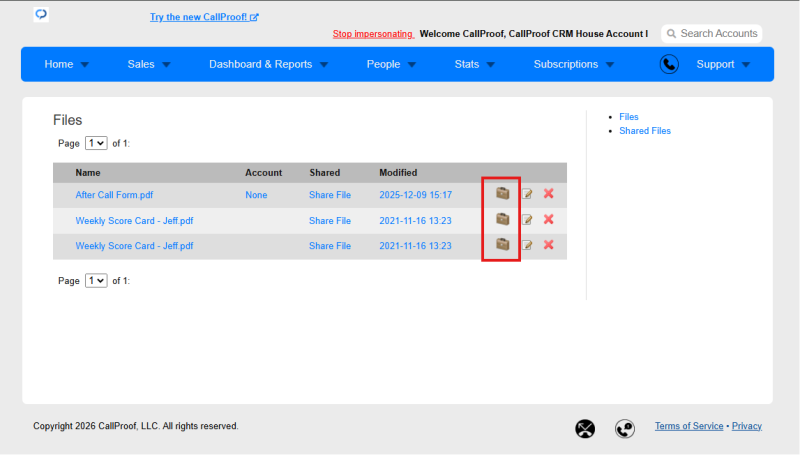The width and height of the screenshot is (800, 455).
Task: Expand the Subscriptions dropdown arrow
Action: point(610,65)
